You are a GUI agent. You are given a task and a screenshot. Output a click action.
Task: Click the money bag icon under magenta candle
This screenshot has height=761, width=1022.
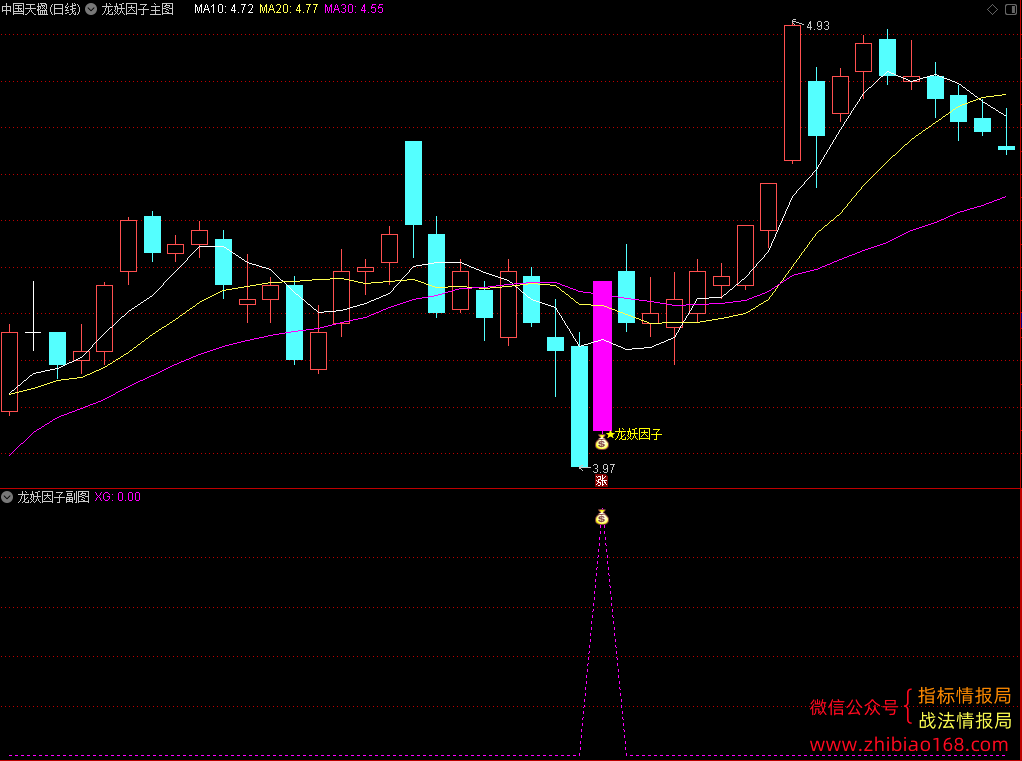(602, 442)
